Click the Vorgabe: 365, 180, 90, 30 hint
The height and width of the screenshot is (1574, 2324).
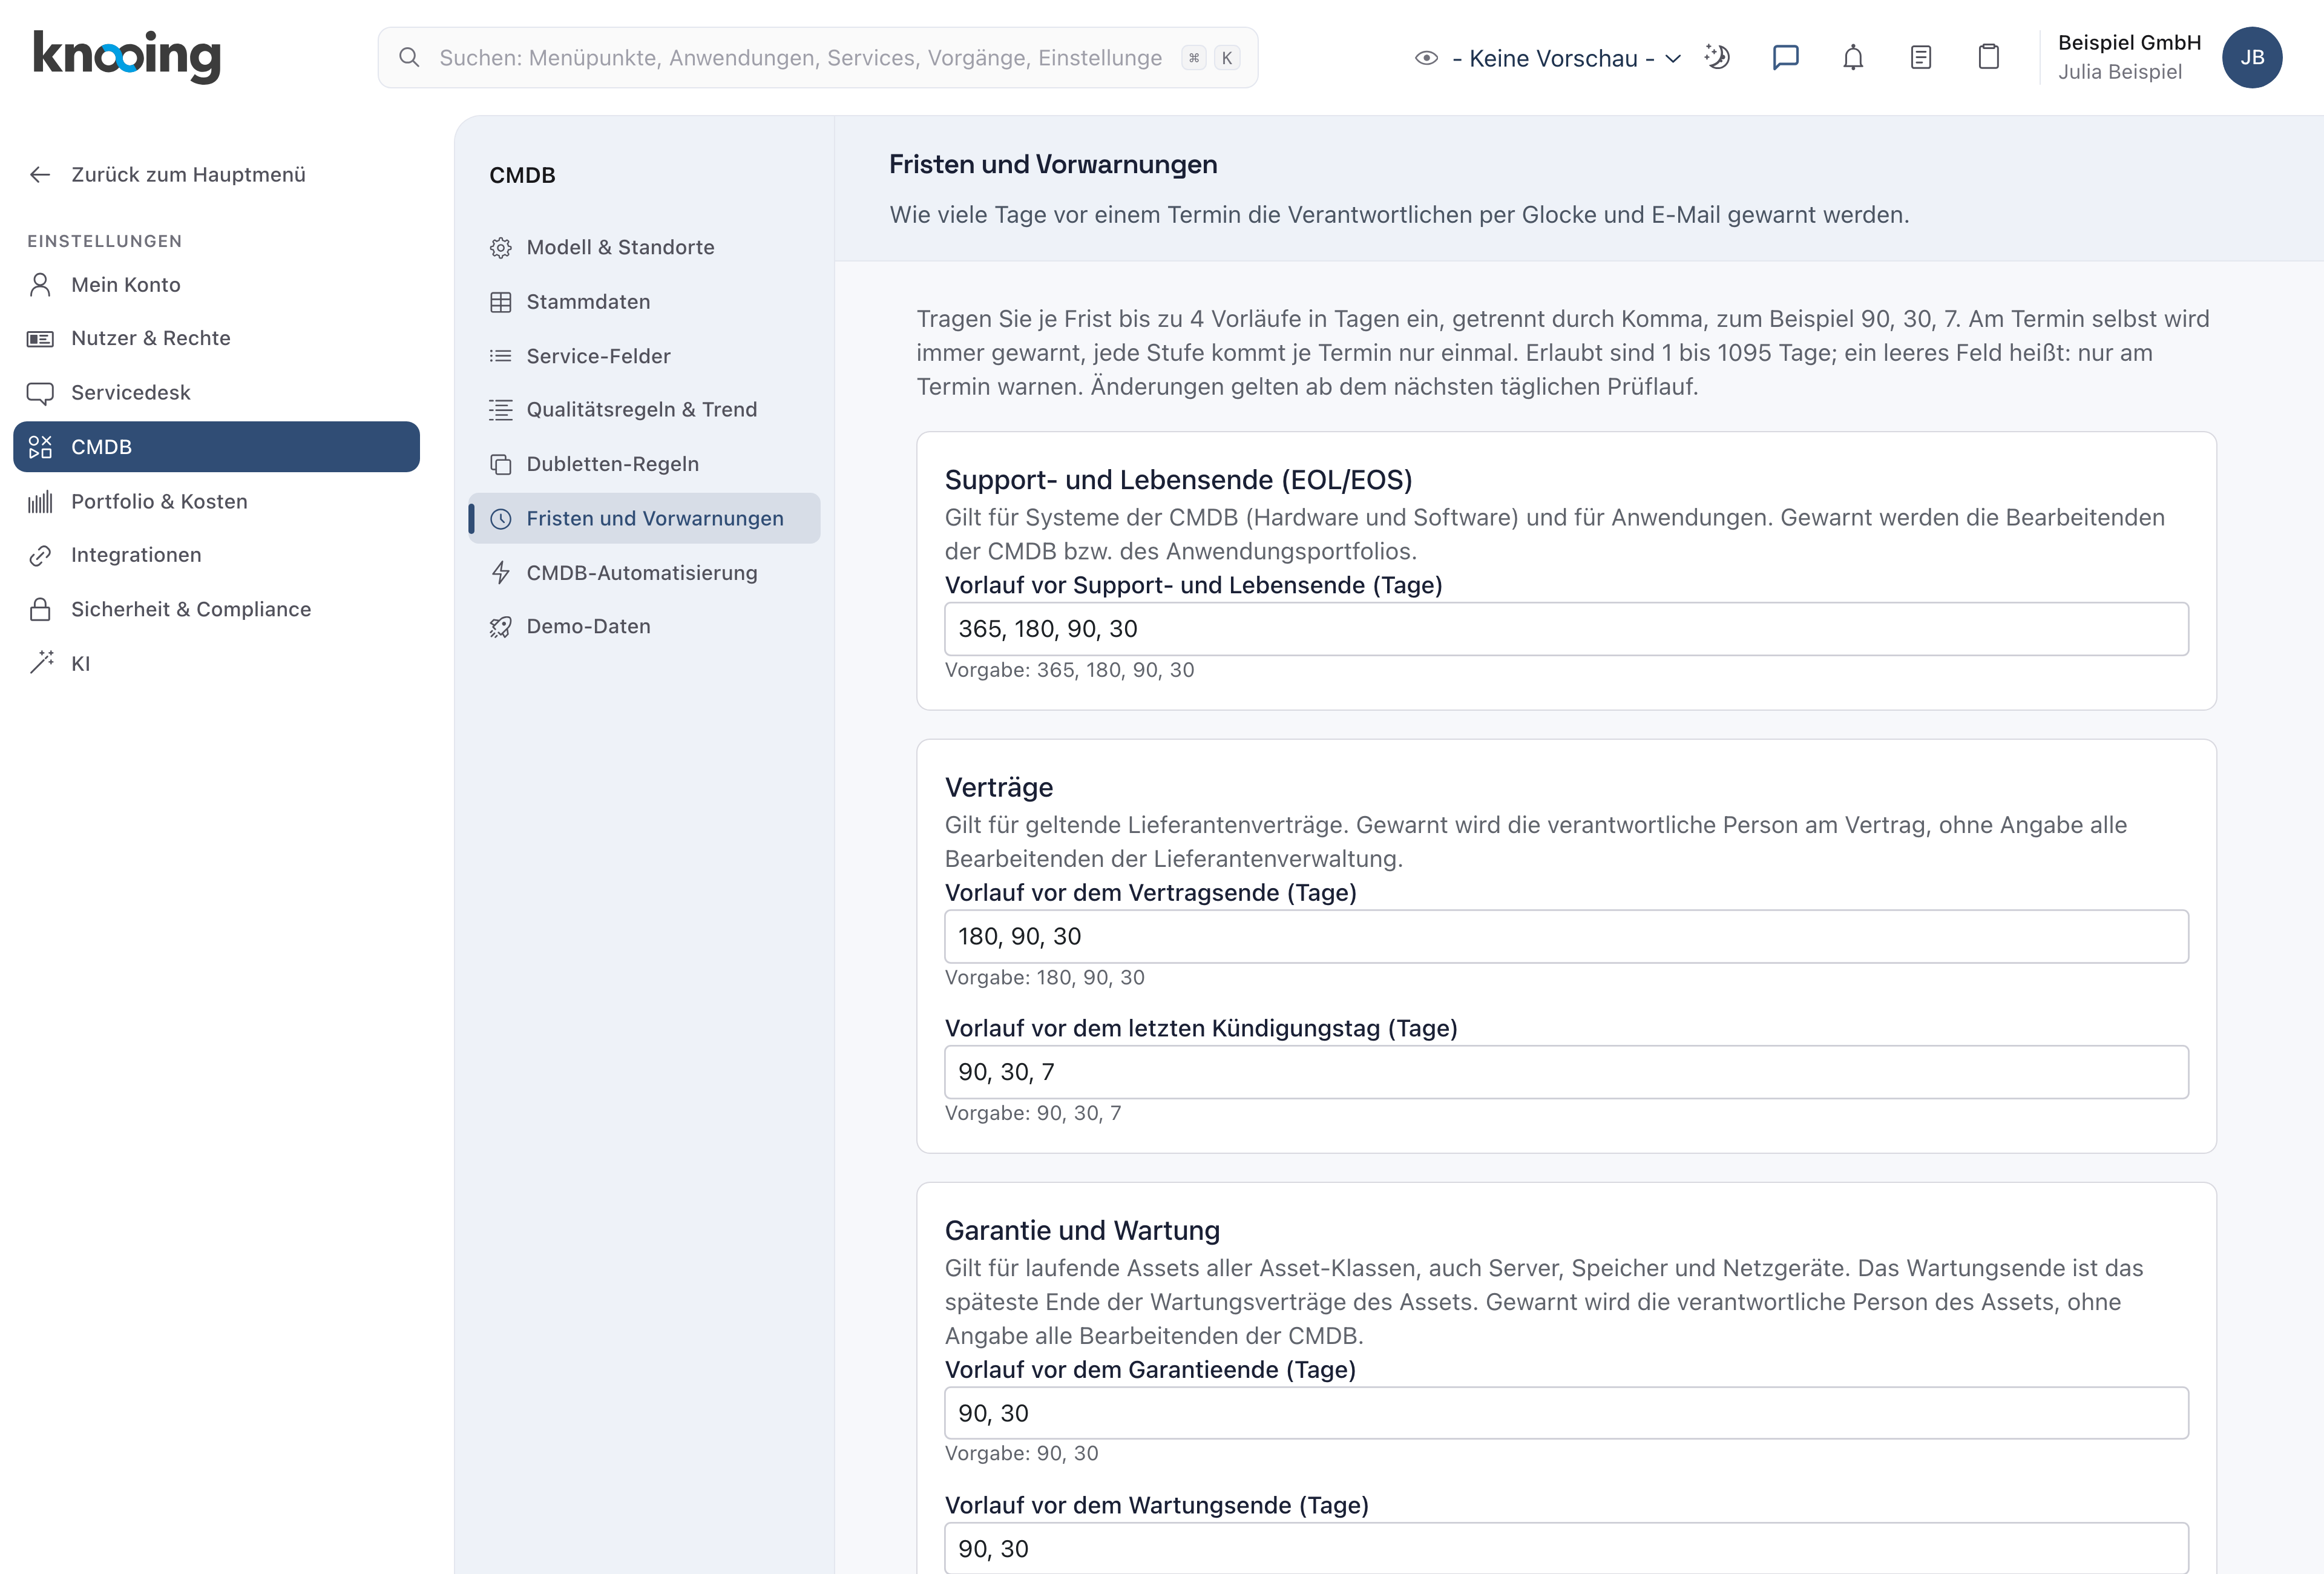pos(1069,670)
